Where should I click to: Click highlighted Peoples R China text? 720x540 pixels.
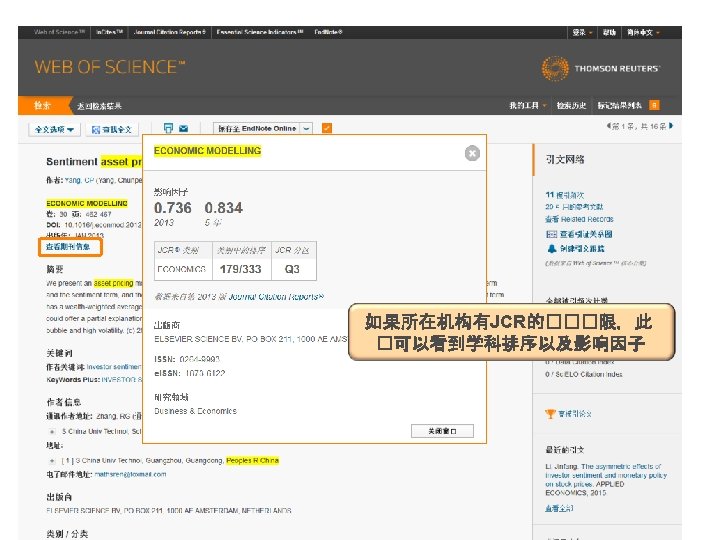(x=253, y=460)
